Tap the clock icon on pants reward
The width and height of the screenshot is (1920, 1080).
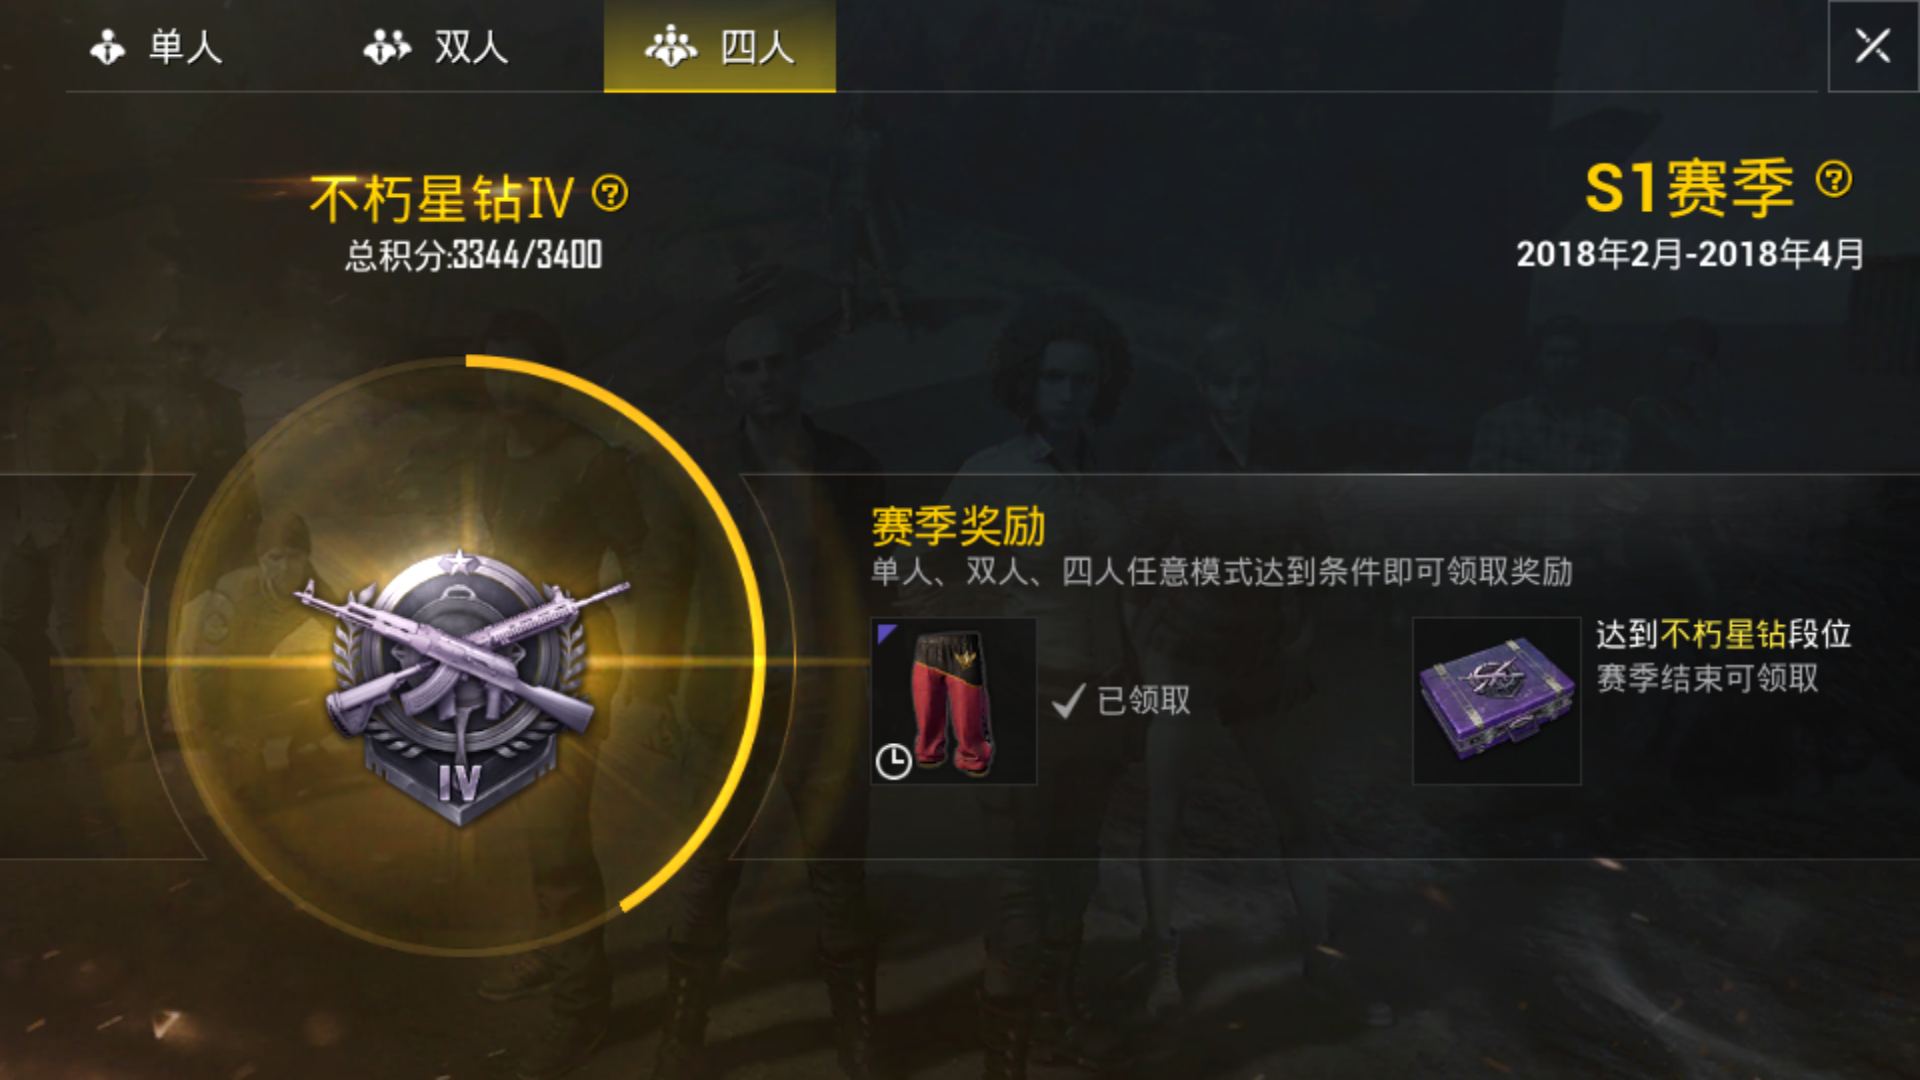(x=893, y=762)
